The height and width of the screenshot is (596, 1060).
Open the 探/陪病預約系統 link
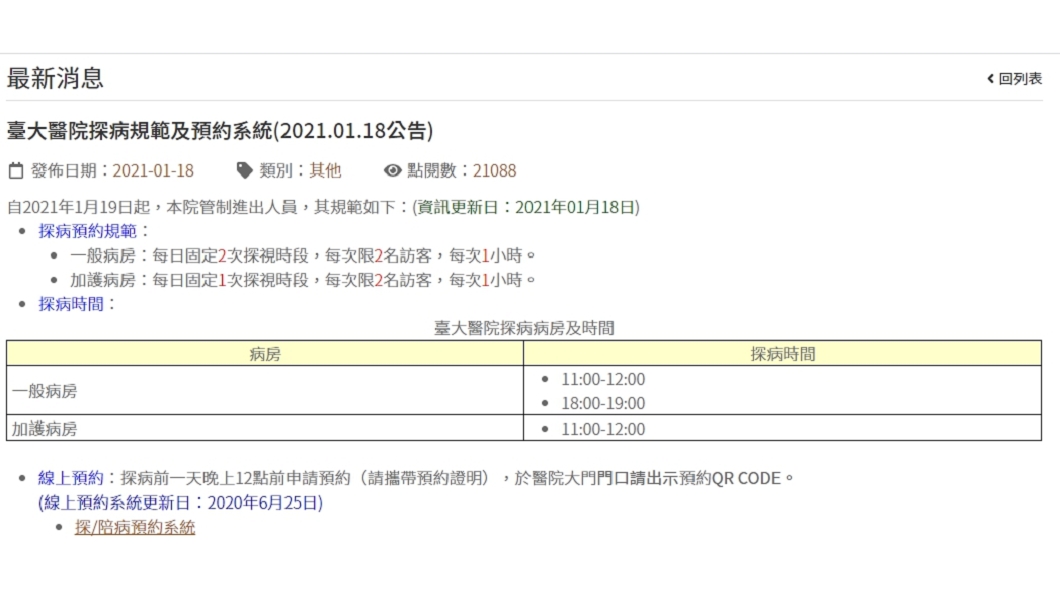point(135,527)
